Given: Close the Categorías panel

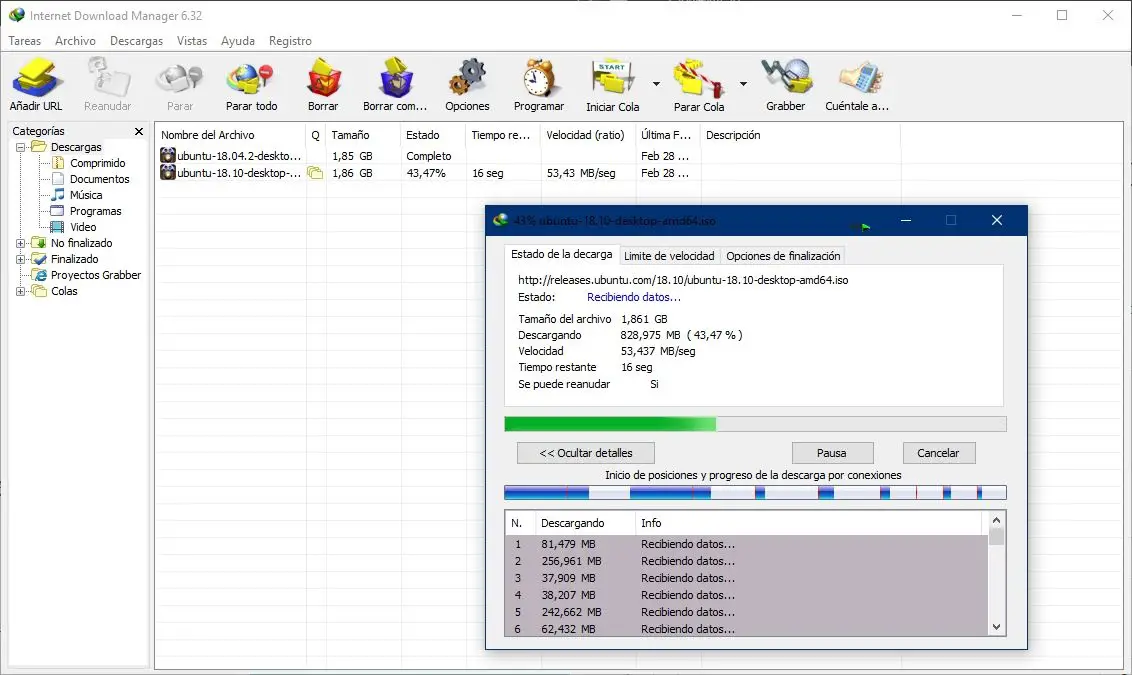Looking at the screenshot, I should point(139,131).
